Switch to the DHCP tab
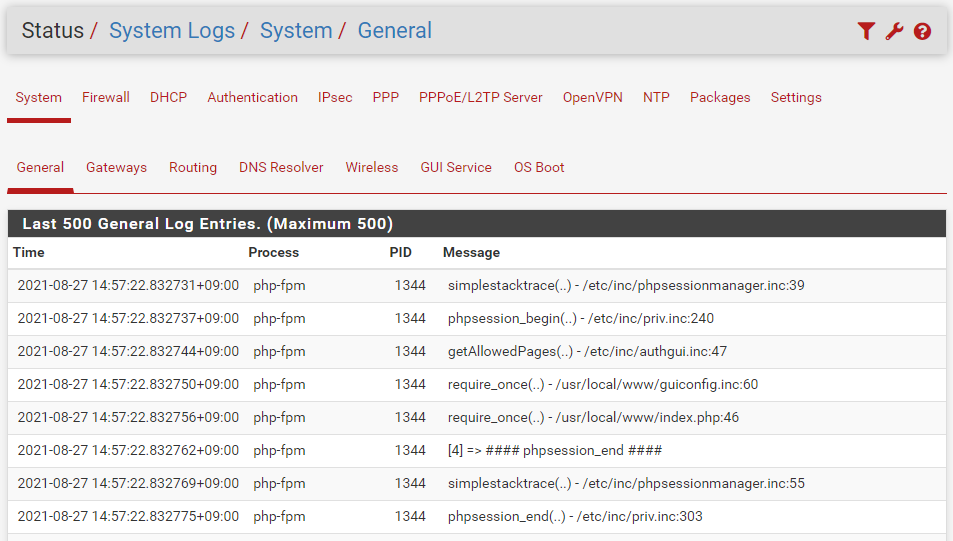The height and width of the screenshot is (541, 953). (x=168, y=97)
